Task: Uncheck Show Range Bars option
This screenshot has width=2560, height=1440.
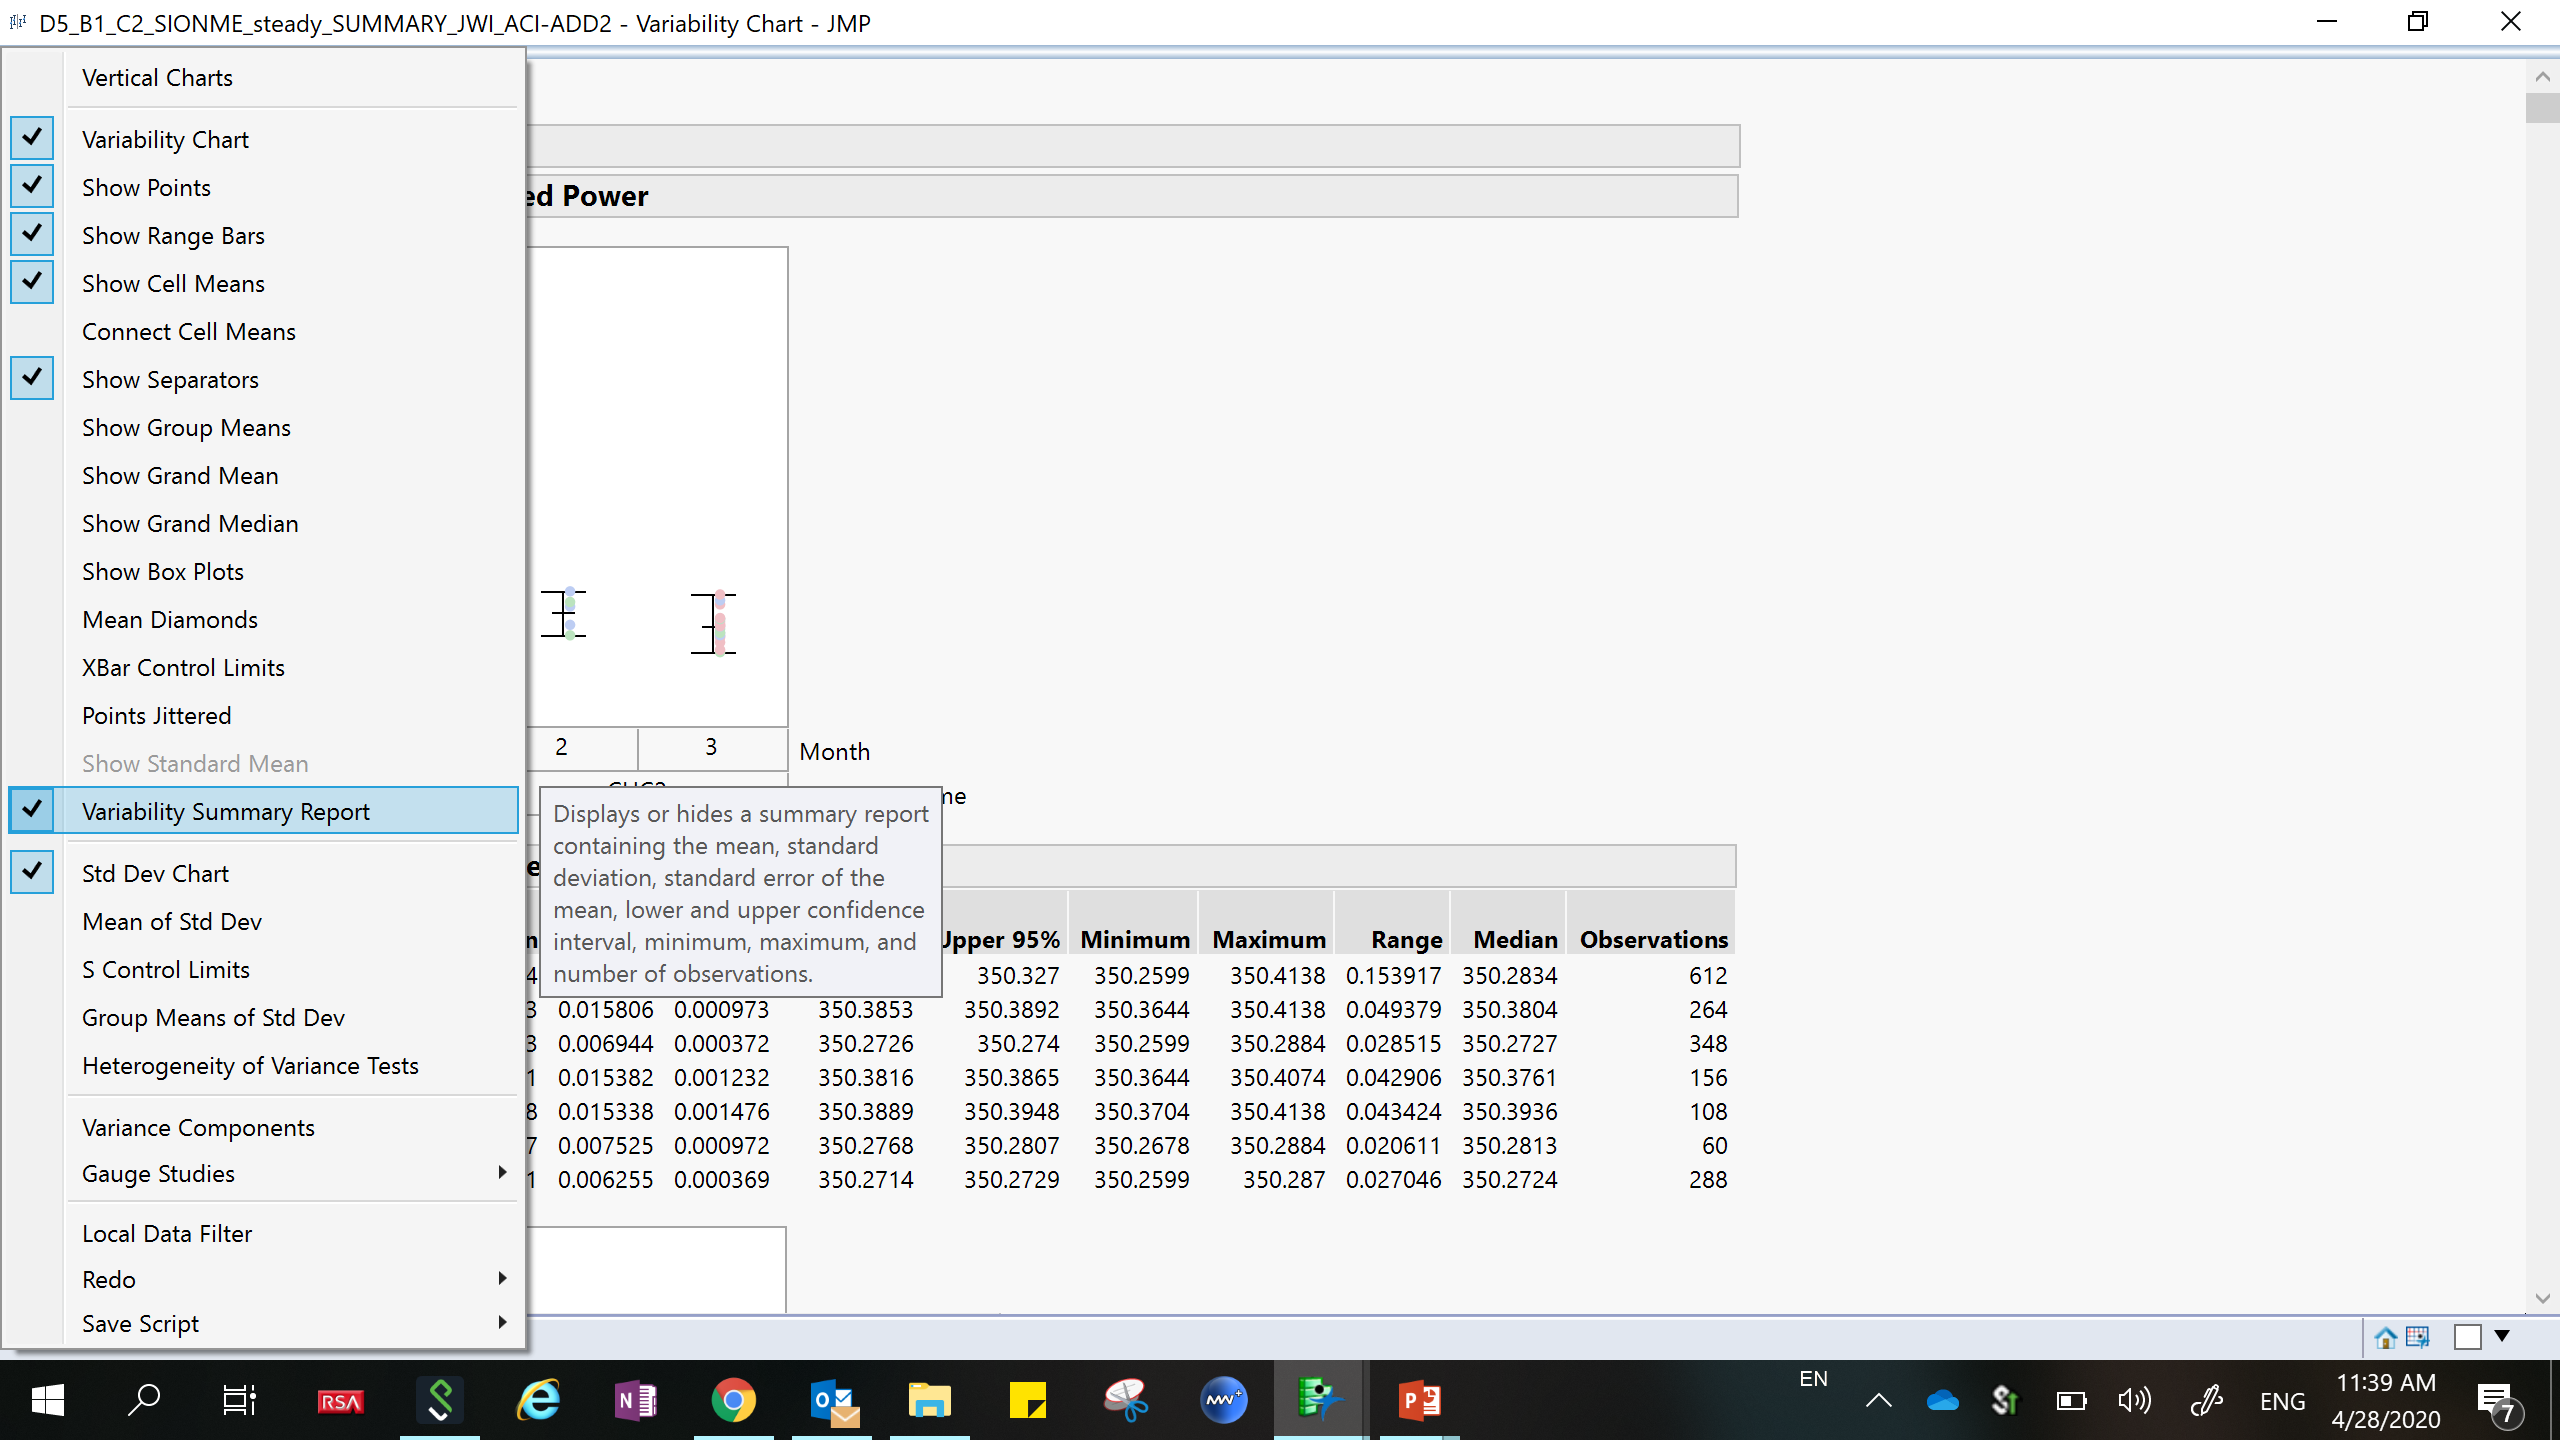Action: click(x=172, y=236)
